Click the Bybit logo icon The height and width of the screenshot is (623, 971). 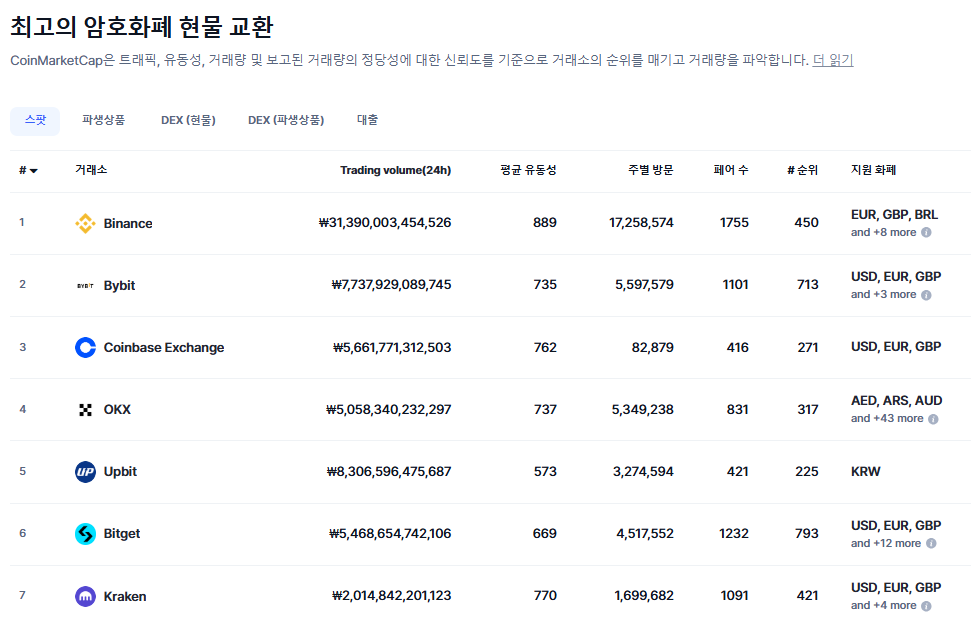click(x=85, y=285)
